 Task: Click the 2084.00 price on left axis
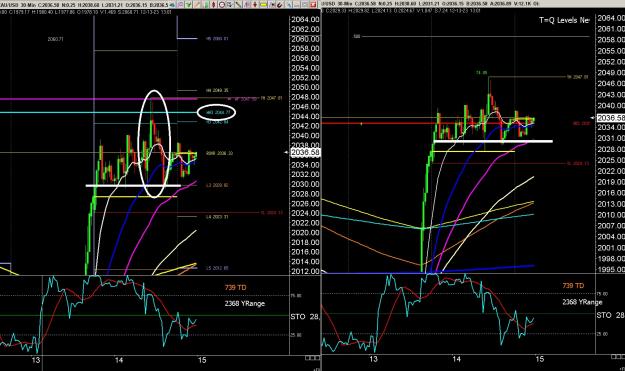(305, 20)
